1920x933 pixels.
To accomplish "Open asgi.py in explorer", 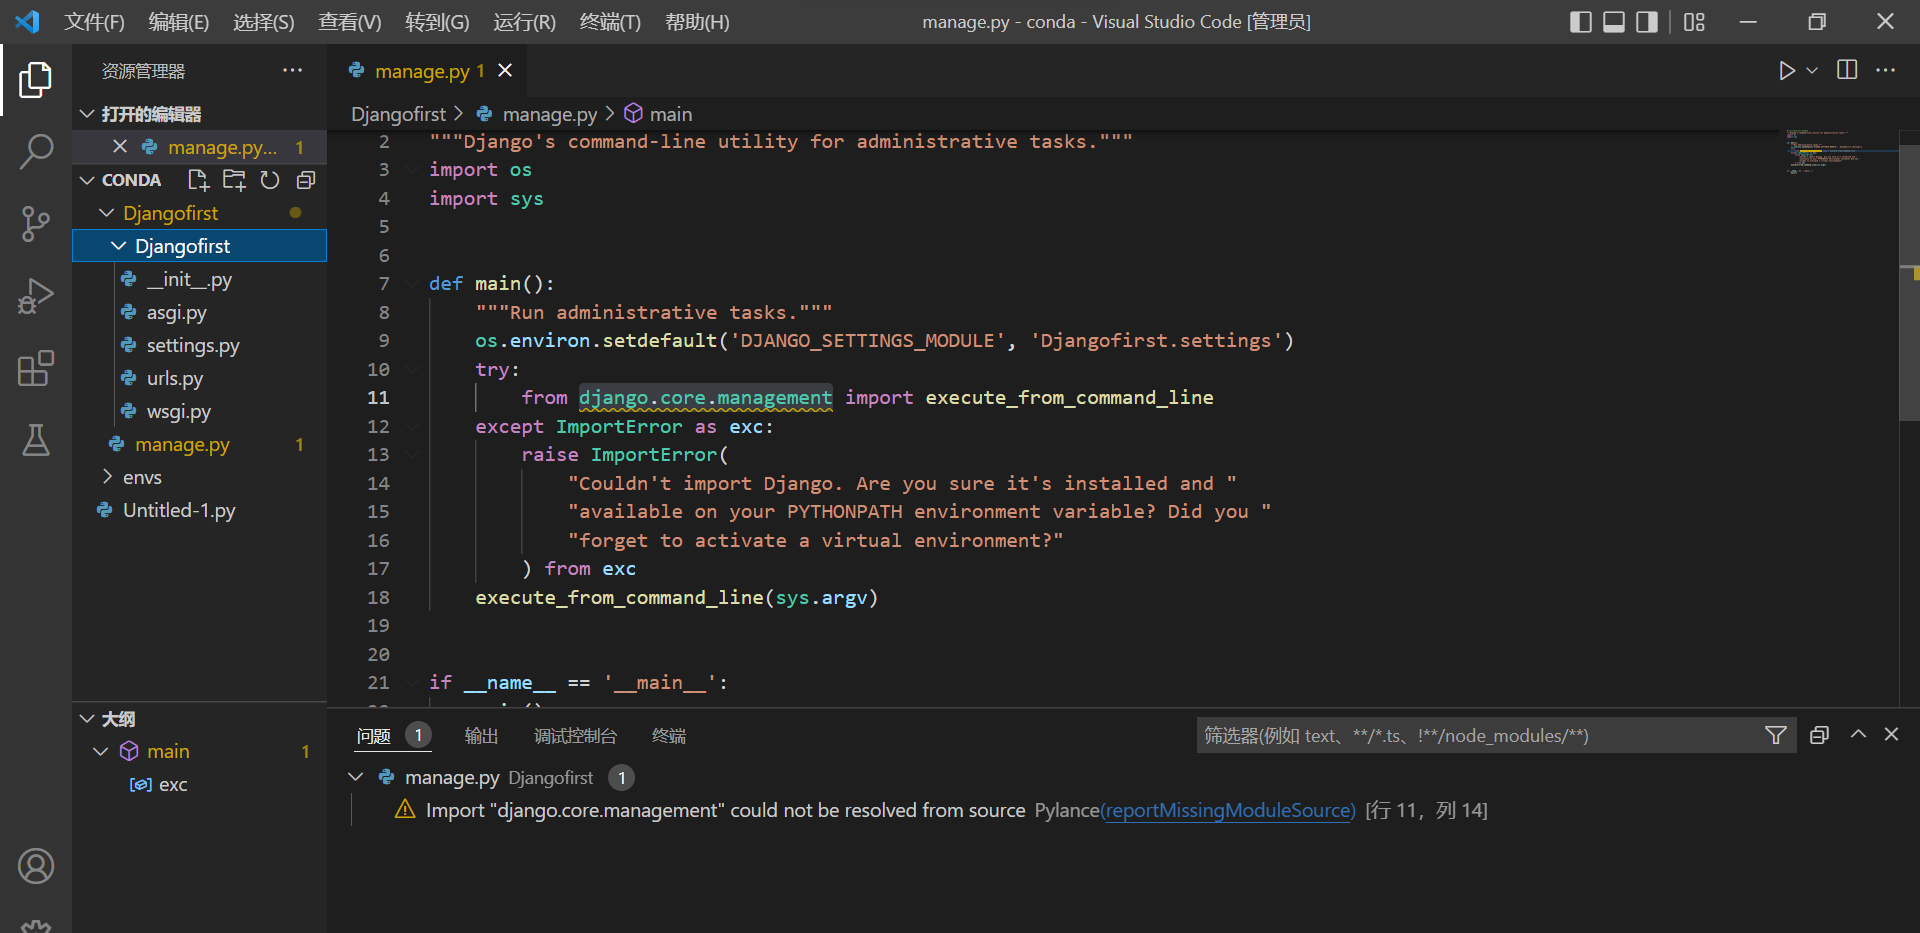I will [177, 312].
